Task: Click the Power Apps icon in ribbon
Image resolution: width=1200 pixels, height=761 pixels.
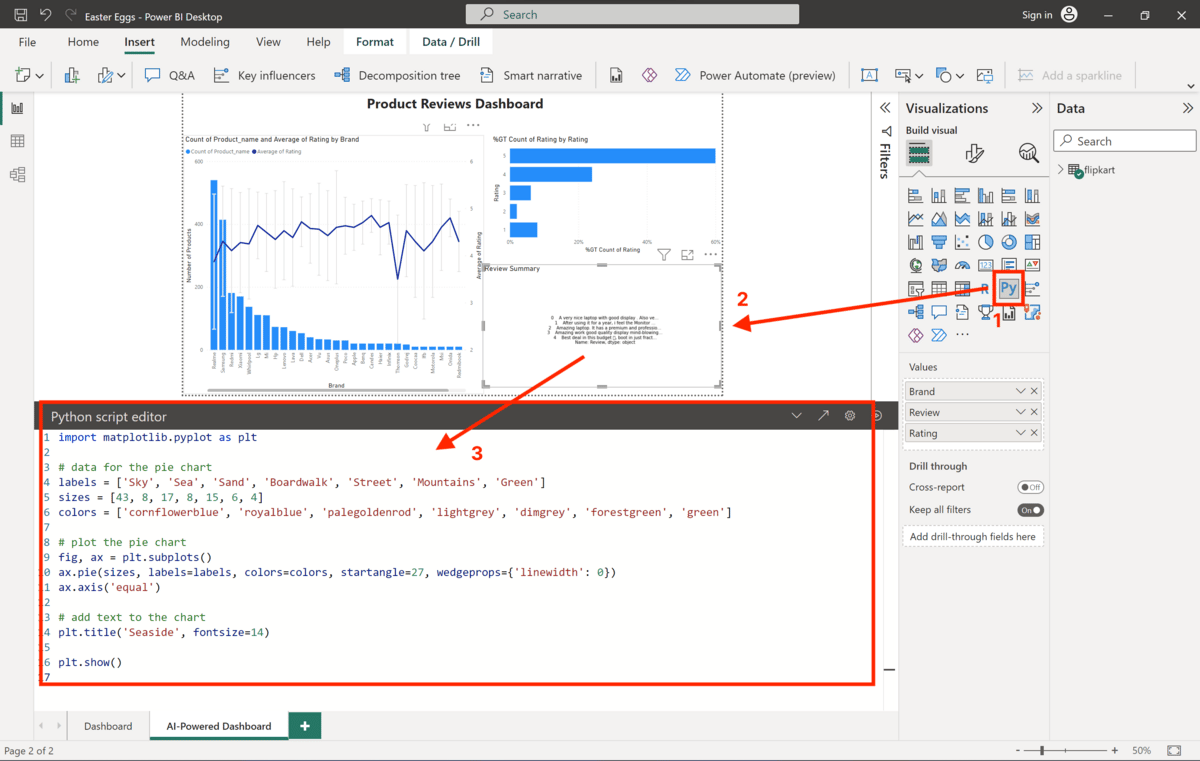Action: pyautogui.click(x=649, y=75)
